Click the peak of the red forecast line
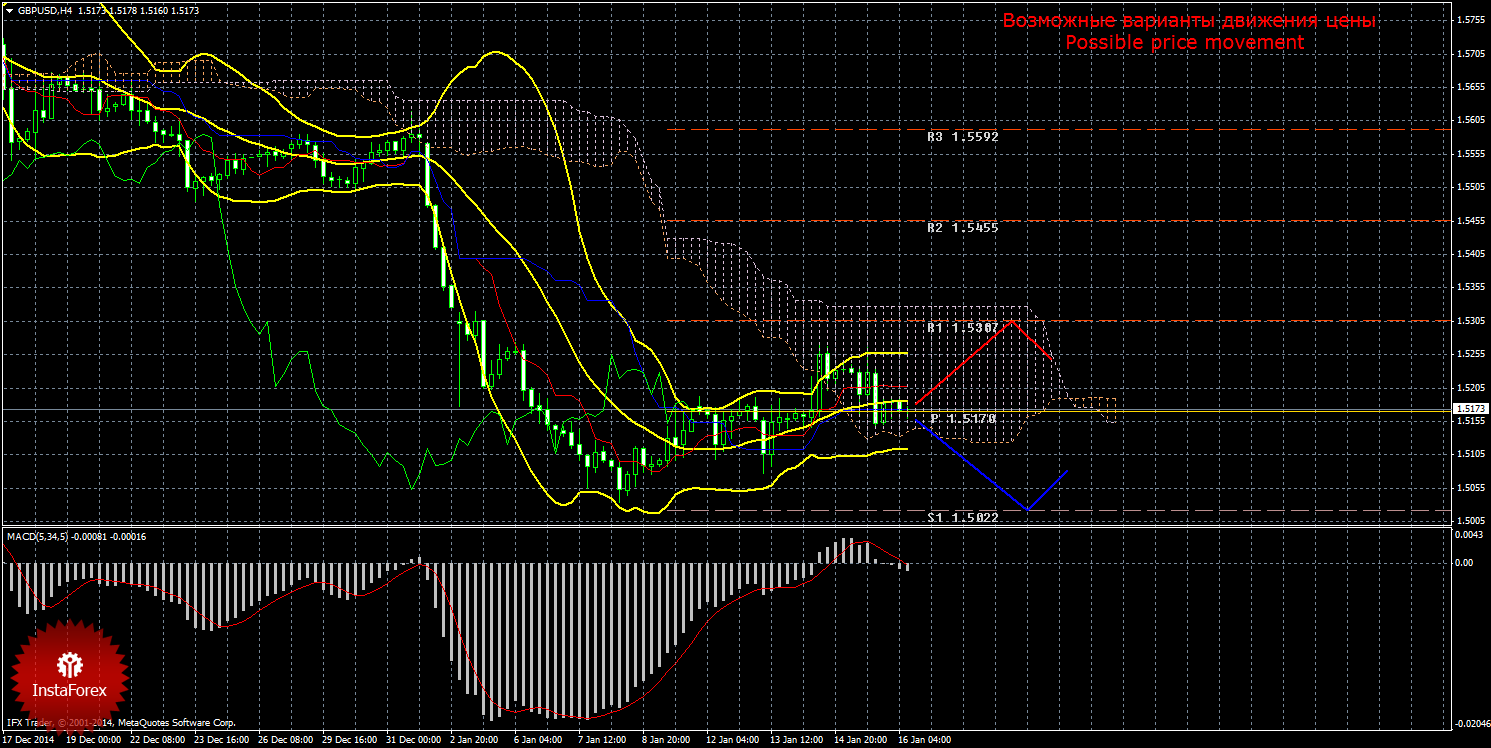1491x748 pixels. coord(1014,321)
